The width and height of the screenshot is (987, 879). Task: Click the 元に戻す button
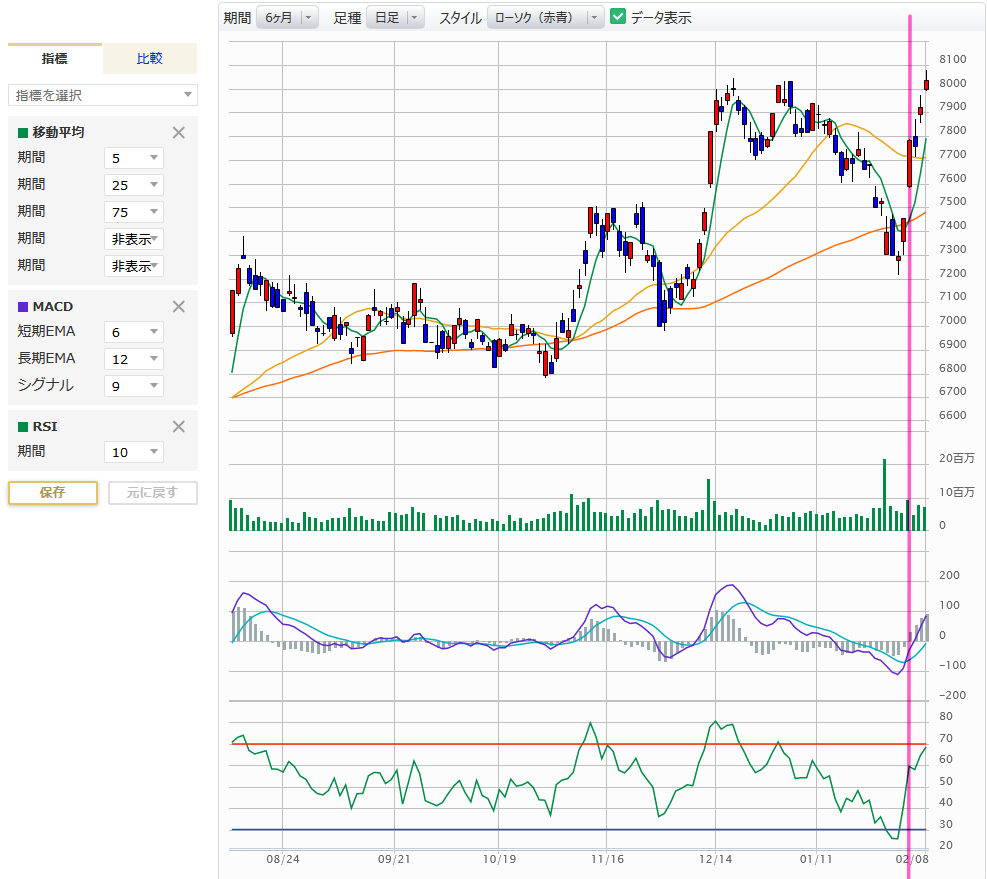pos(153,493)
